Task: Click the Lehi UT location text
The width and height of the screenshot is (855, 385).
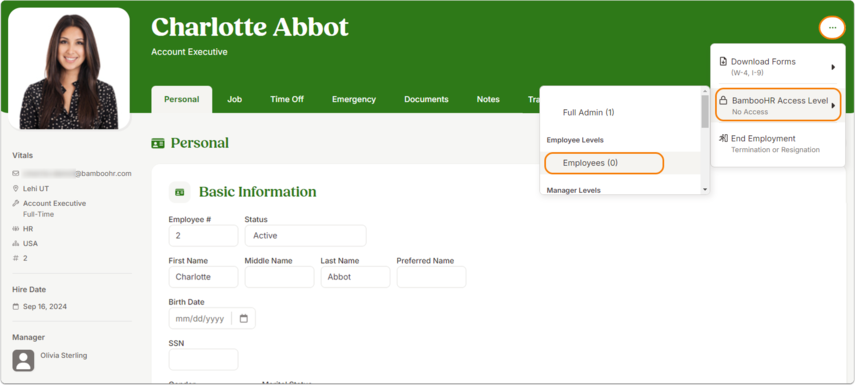Action: pyautogui.click(x=36, y=189)
